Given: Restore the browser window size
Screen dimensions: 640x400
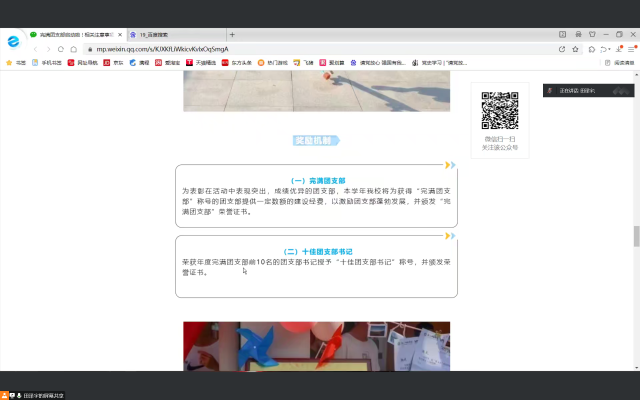Looking at the screenshot, I should 619,34.
